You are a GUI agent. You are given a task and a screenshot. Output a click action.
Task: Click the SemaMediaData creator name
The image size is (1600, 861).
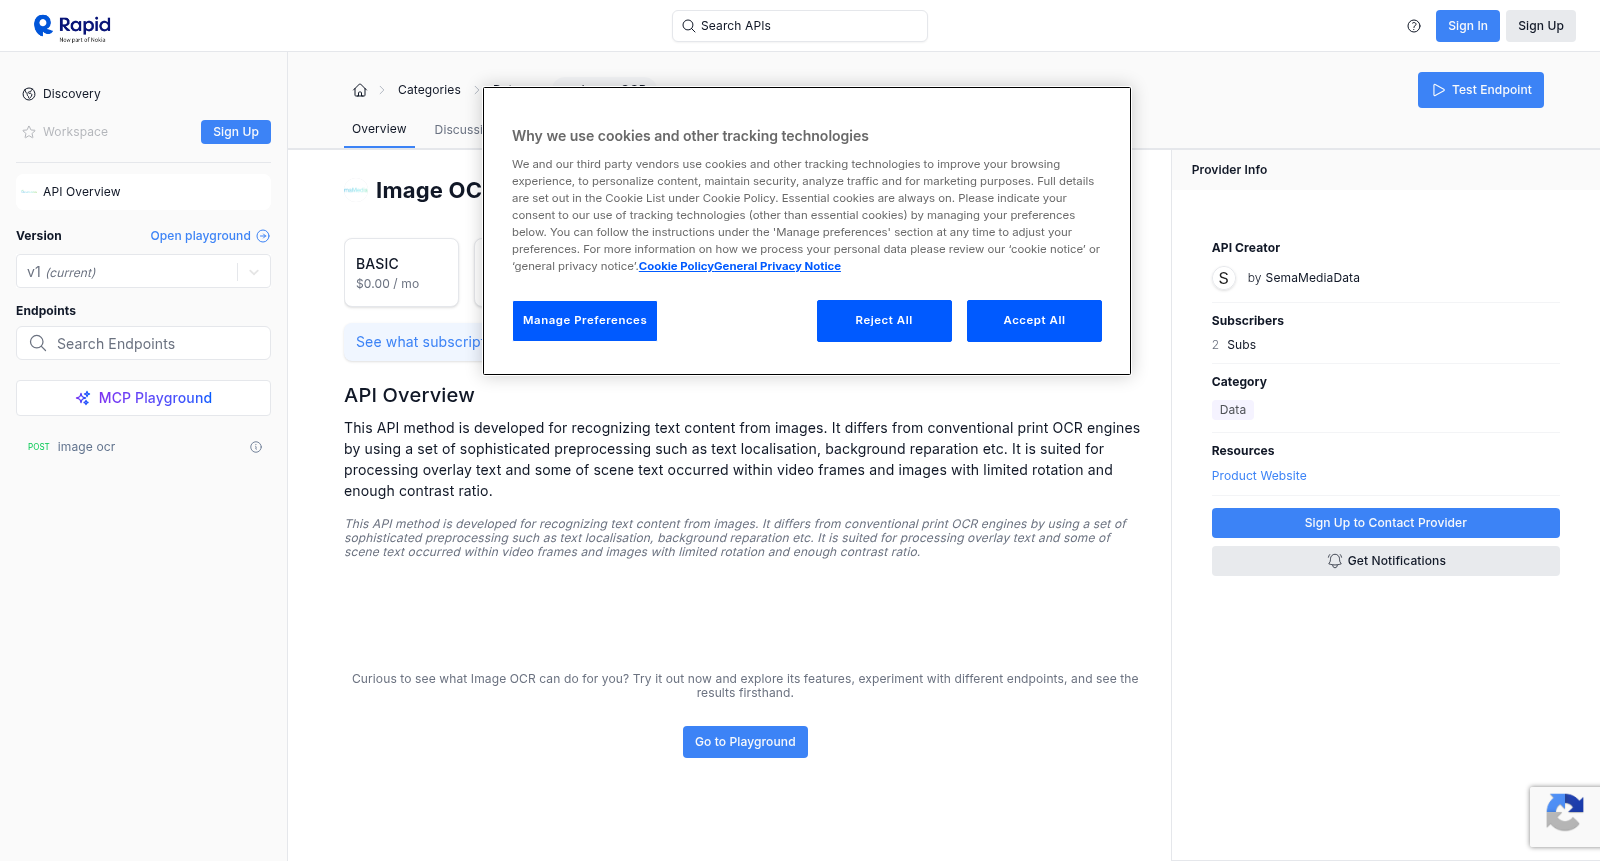(x=1312, y=278)
